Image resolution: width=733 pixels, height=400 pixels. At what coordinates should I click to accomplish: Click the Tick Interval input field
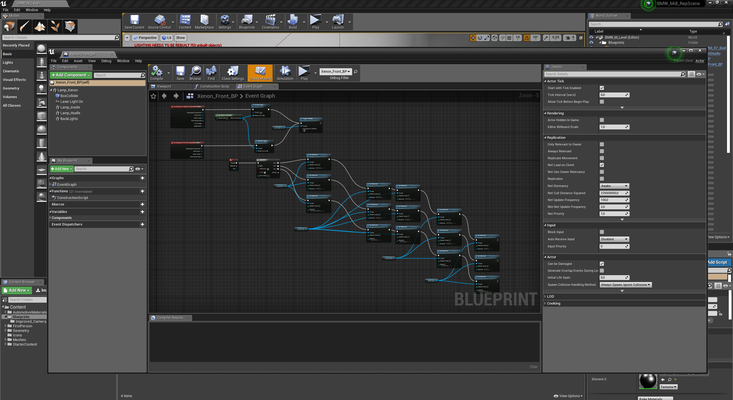(x=613, y=96)
